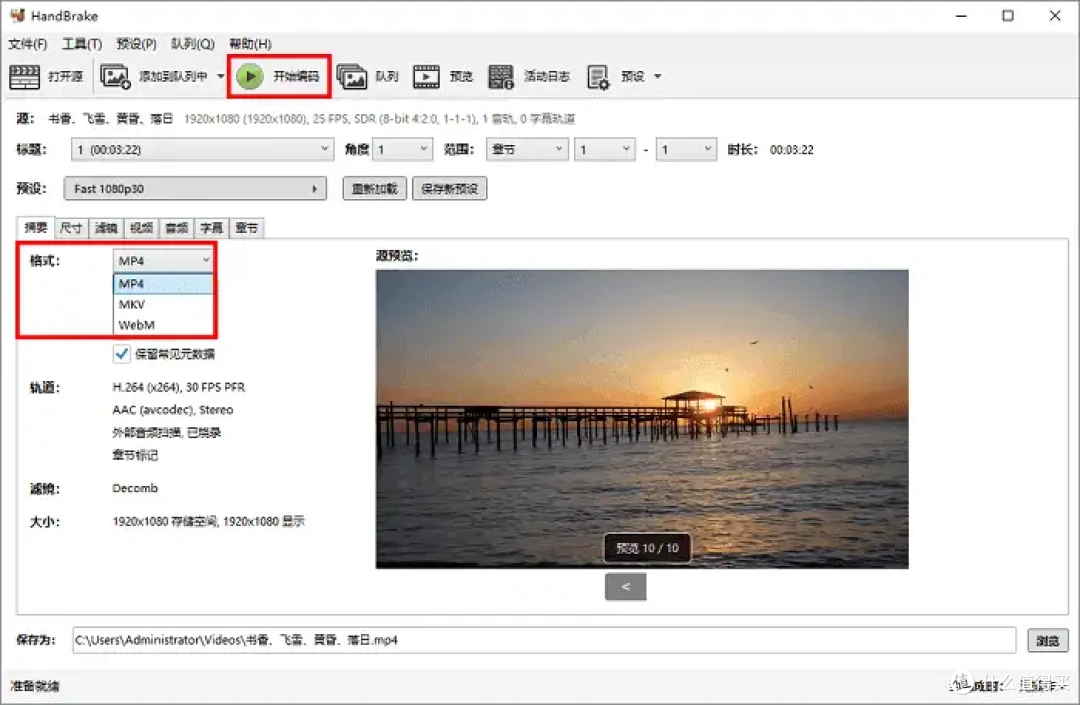Open the Queue photos icon

352,76
